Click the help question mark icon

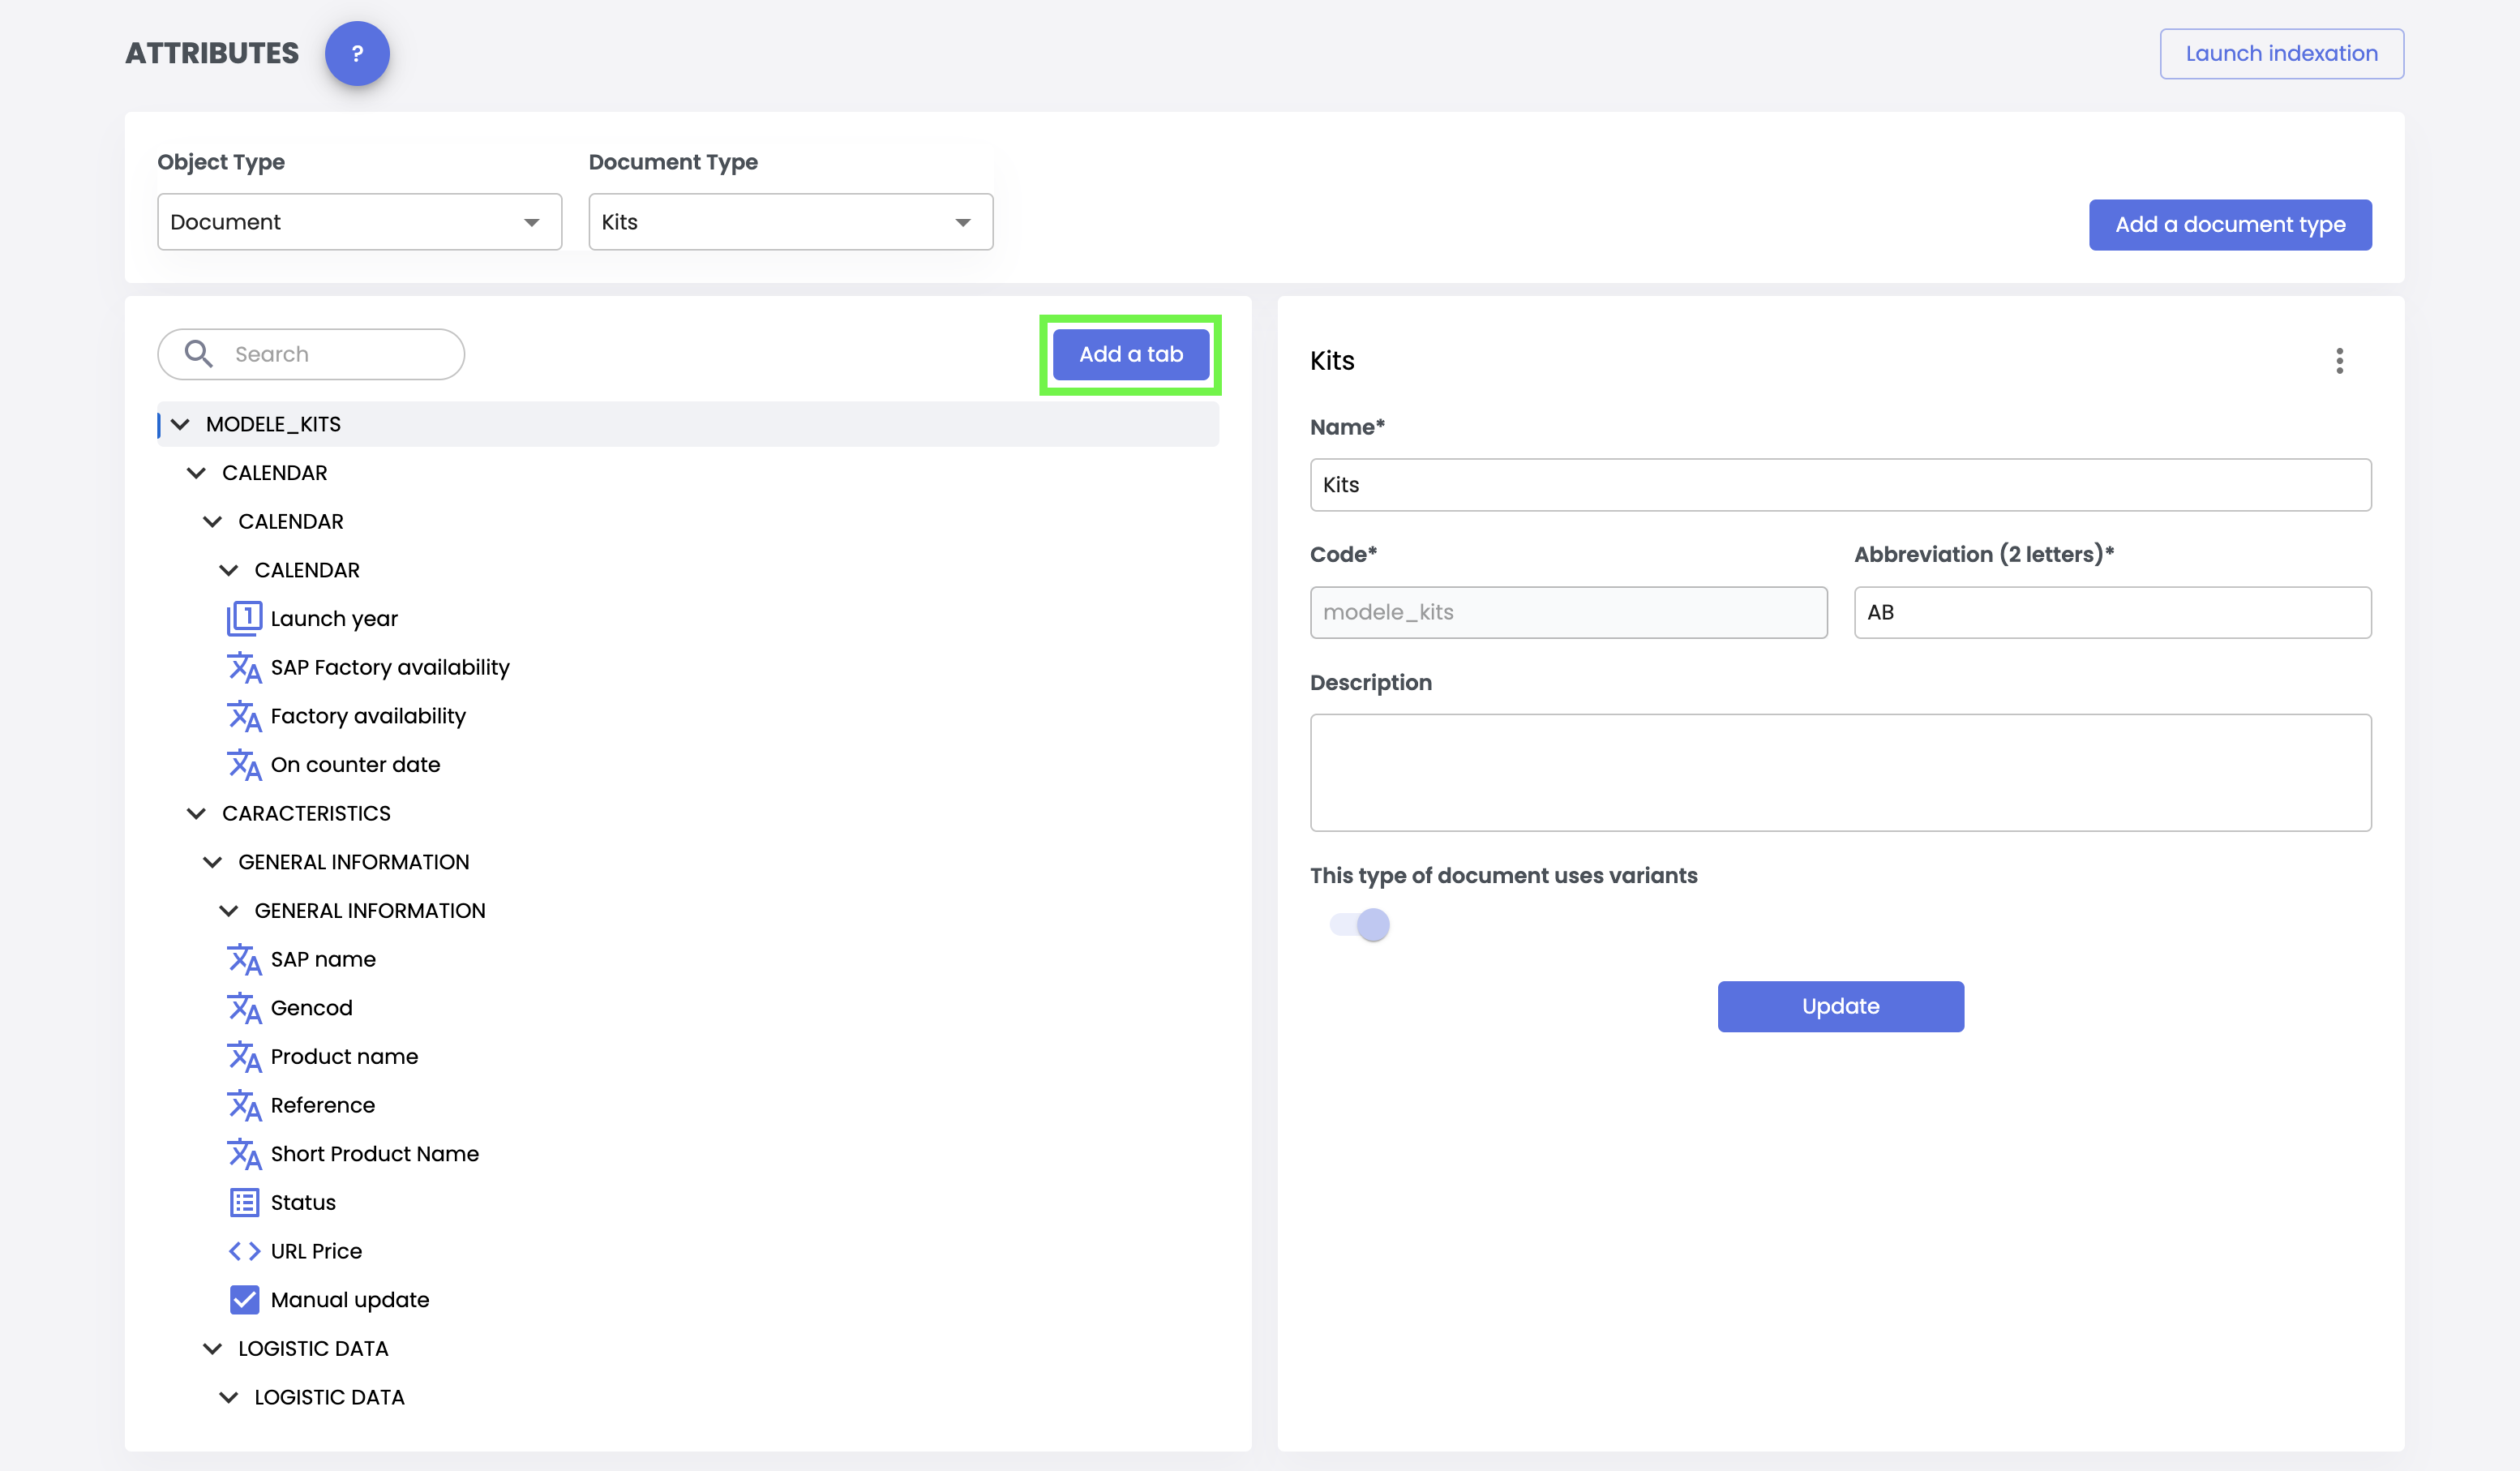coord(357,54)
